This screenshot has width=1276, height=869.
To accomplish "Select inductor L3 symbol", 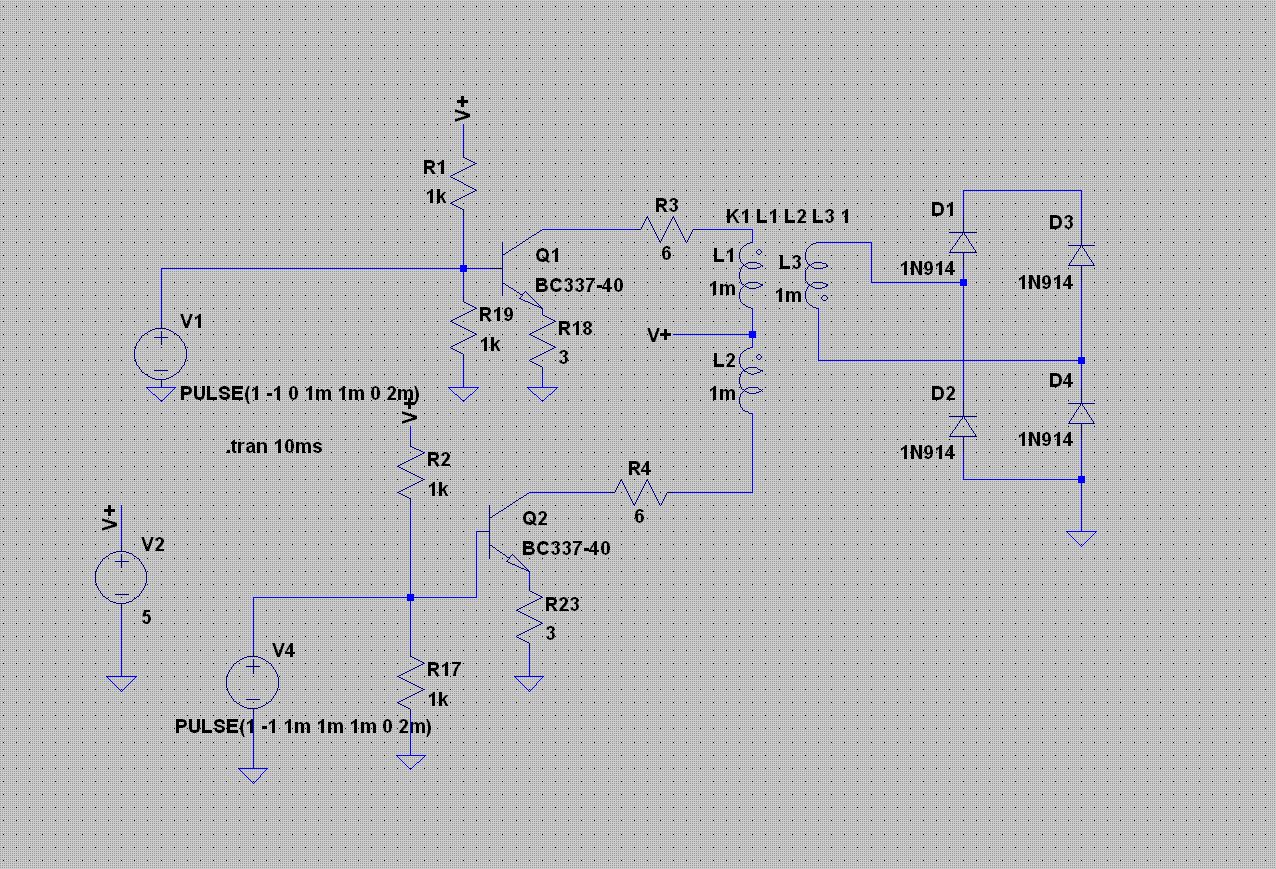I will tap(819, 275).
